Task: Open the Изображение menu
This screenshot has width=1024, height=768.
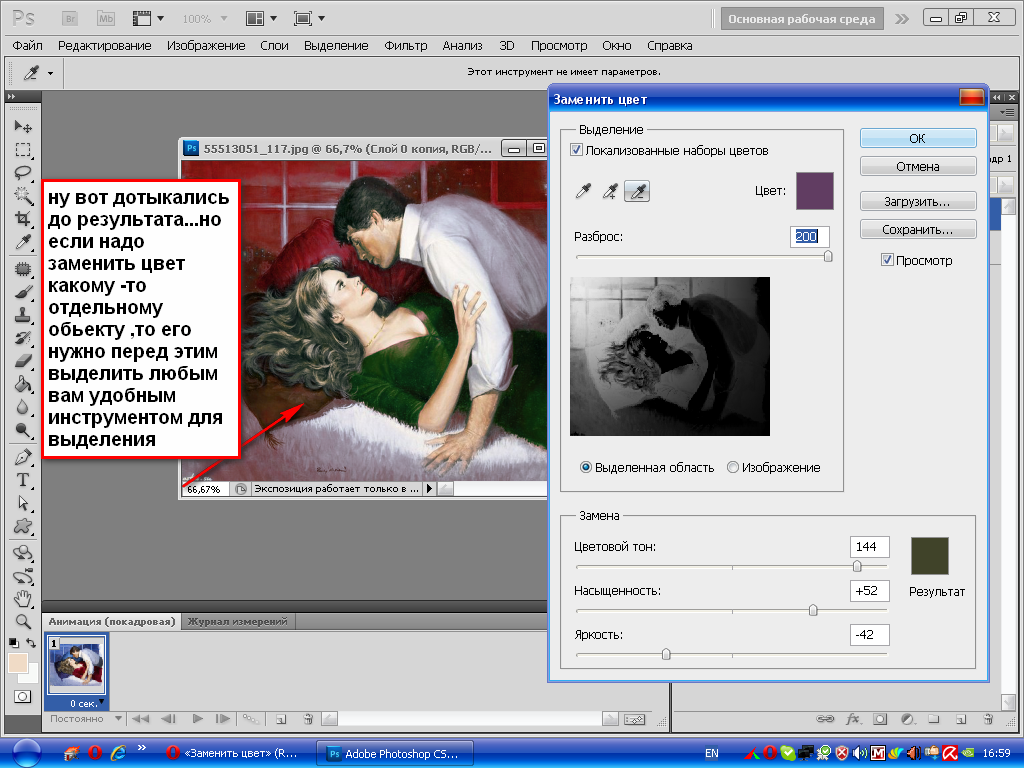Action: [x=206, y=46]
